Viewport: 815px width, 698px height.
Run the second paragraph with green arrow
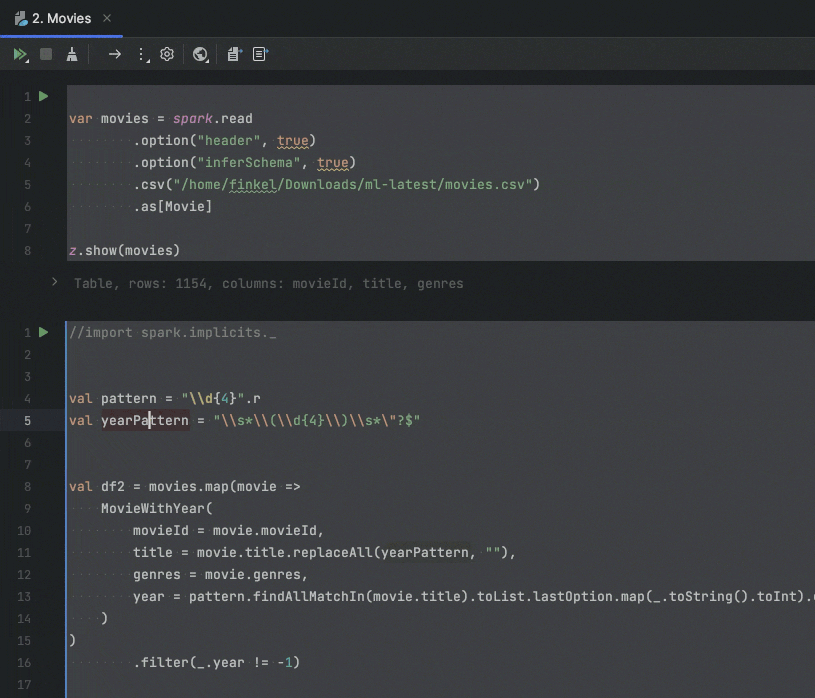pos(44,332)
